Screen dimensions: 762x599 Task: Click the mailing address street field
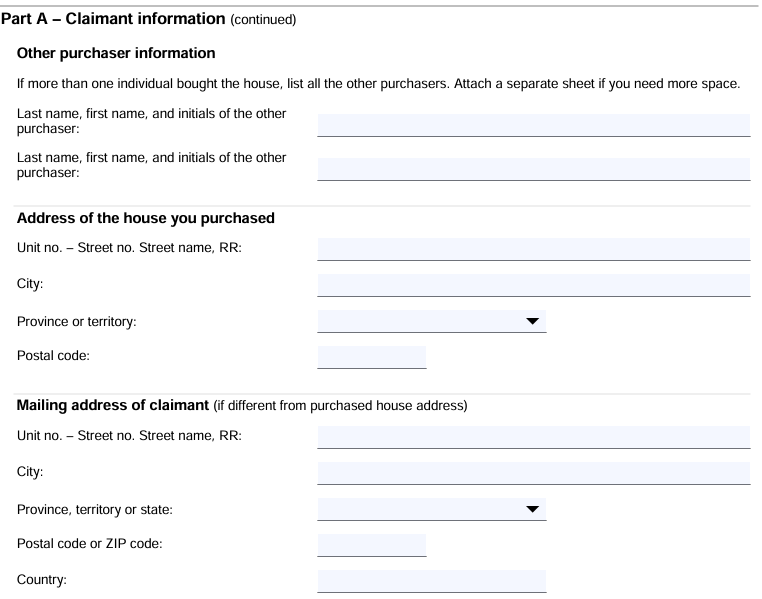(x=533, y=436)
